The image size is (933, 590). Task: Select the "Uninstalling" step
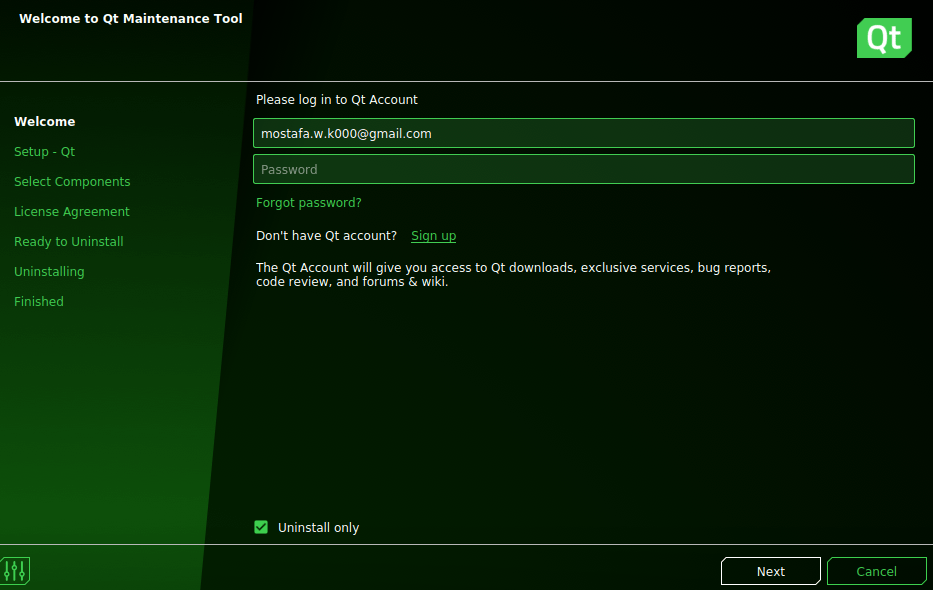pos(49,271)
